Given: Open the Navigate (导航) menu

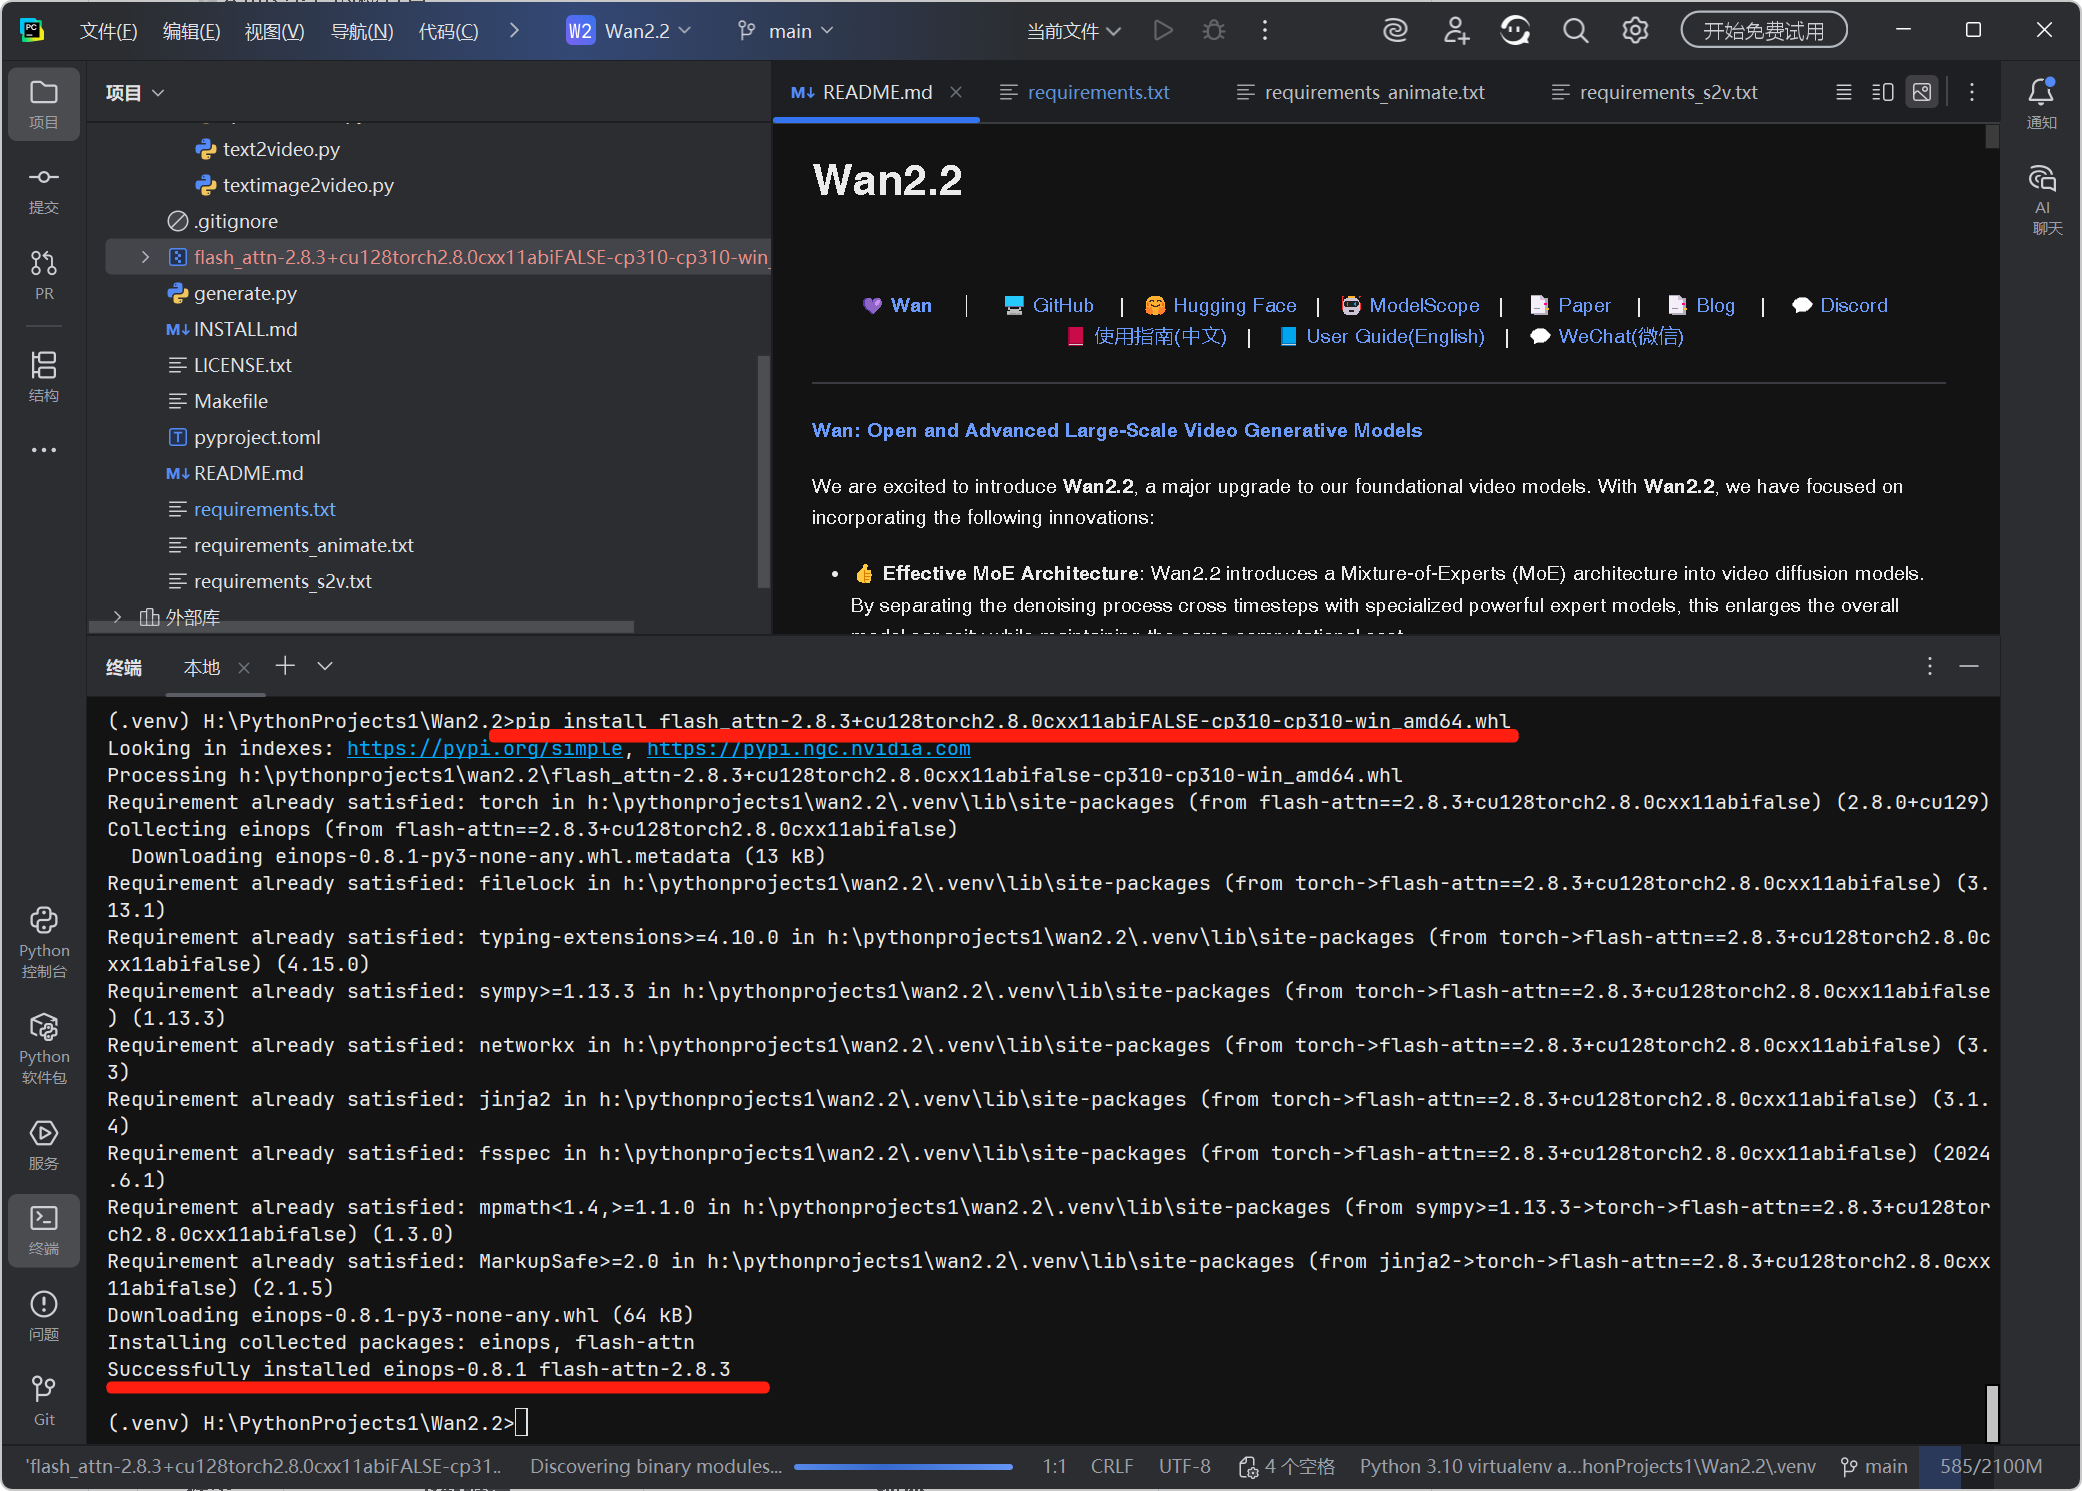Looking at the screenshot, I should point(362,31).
